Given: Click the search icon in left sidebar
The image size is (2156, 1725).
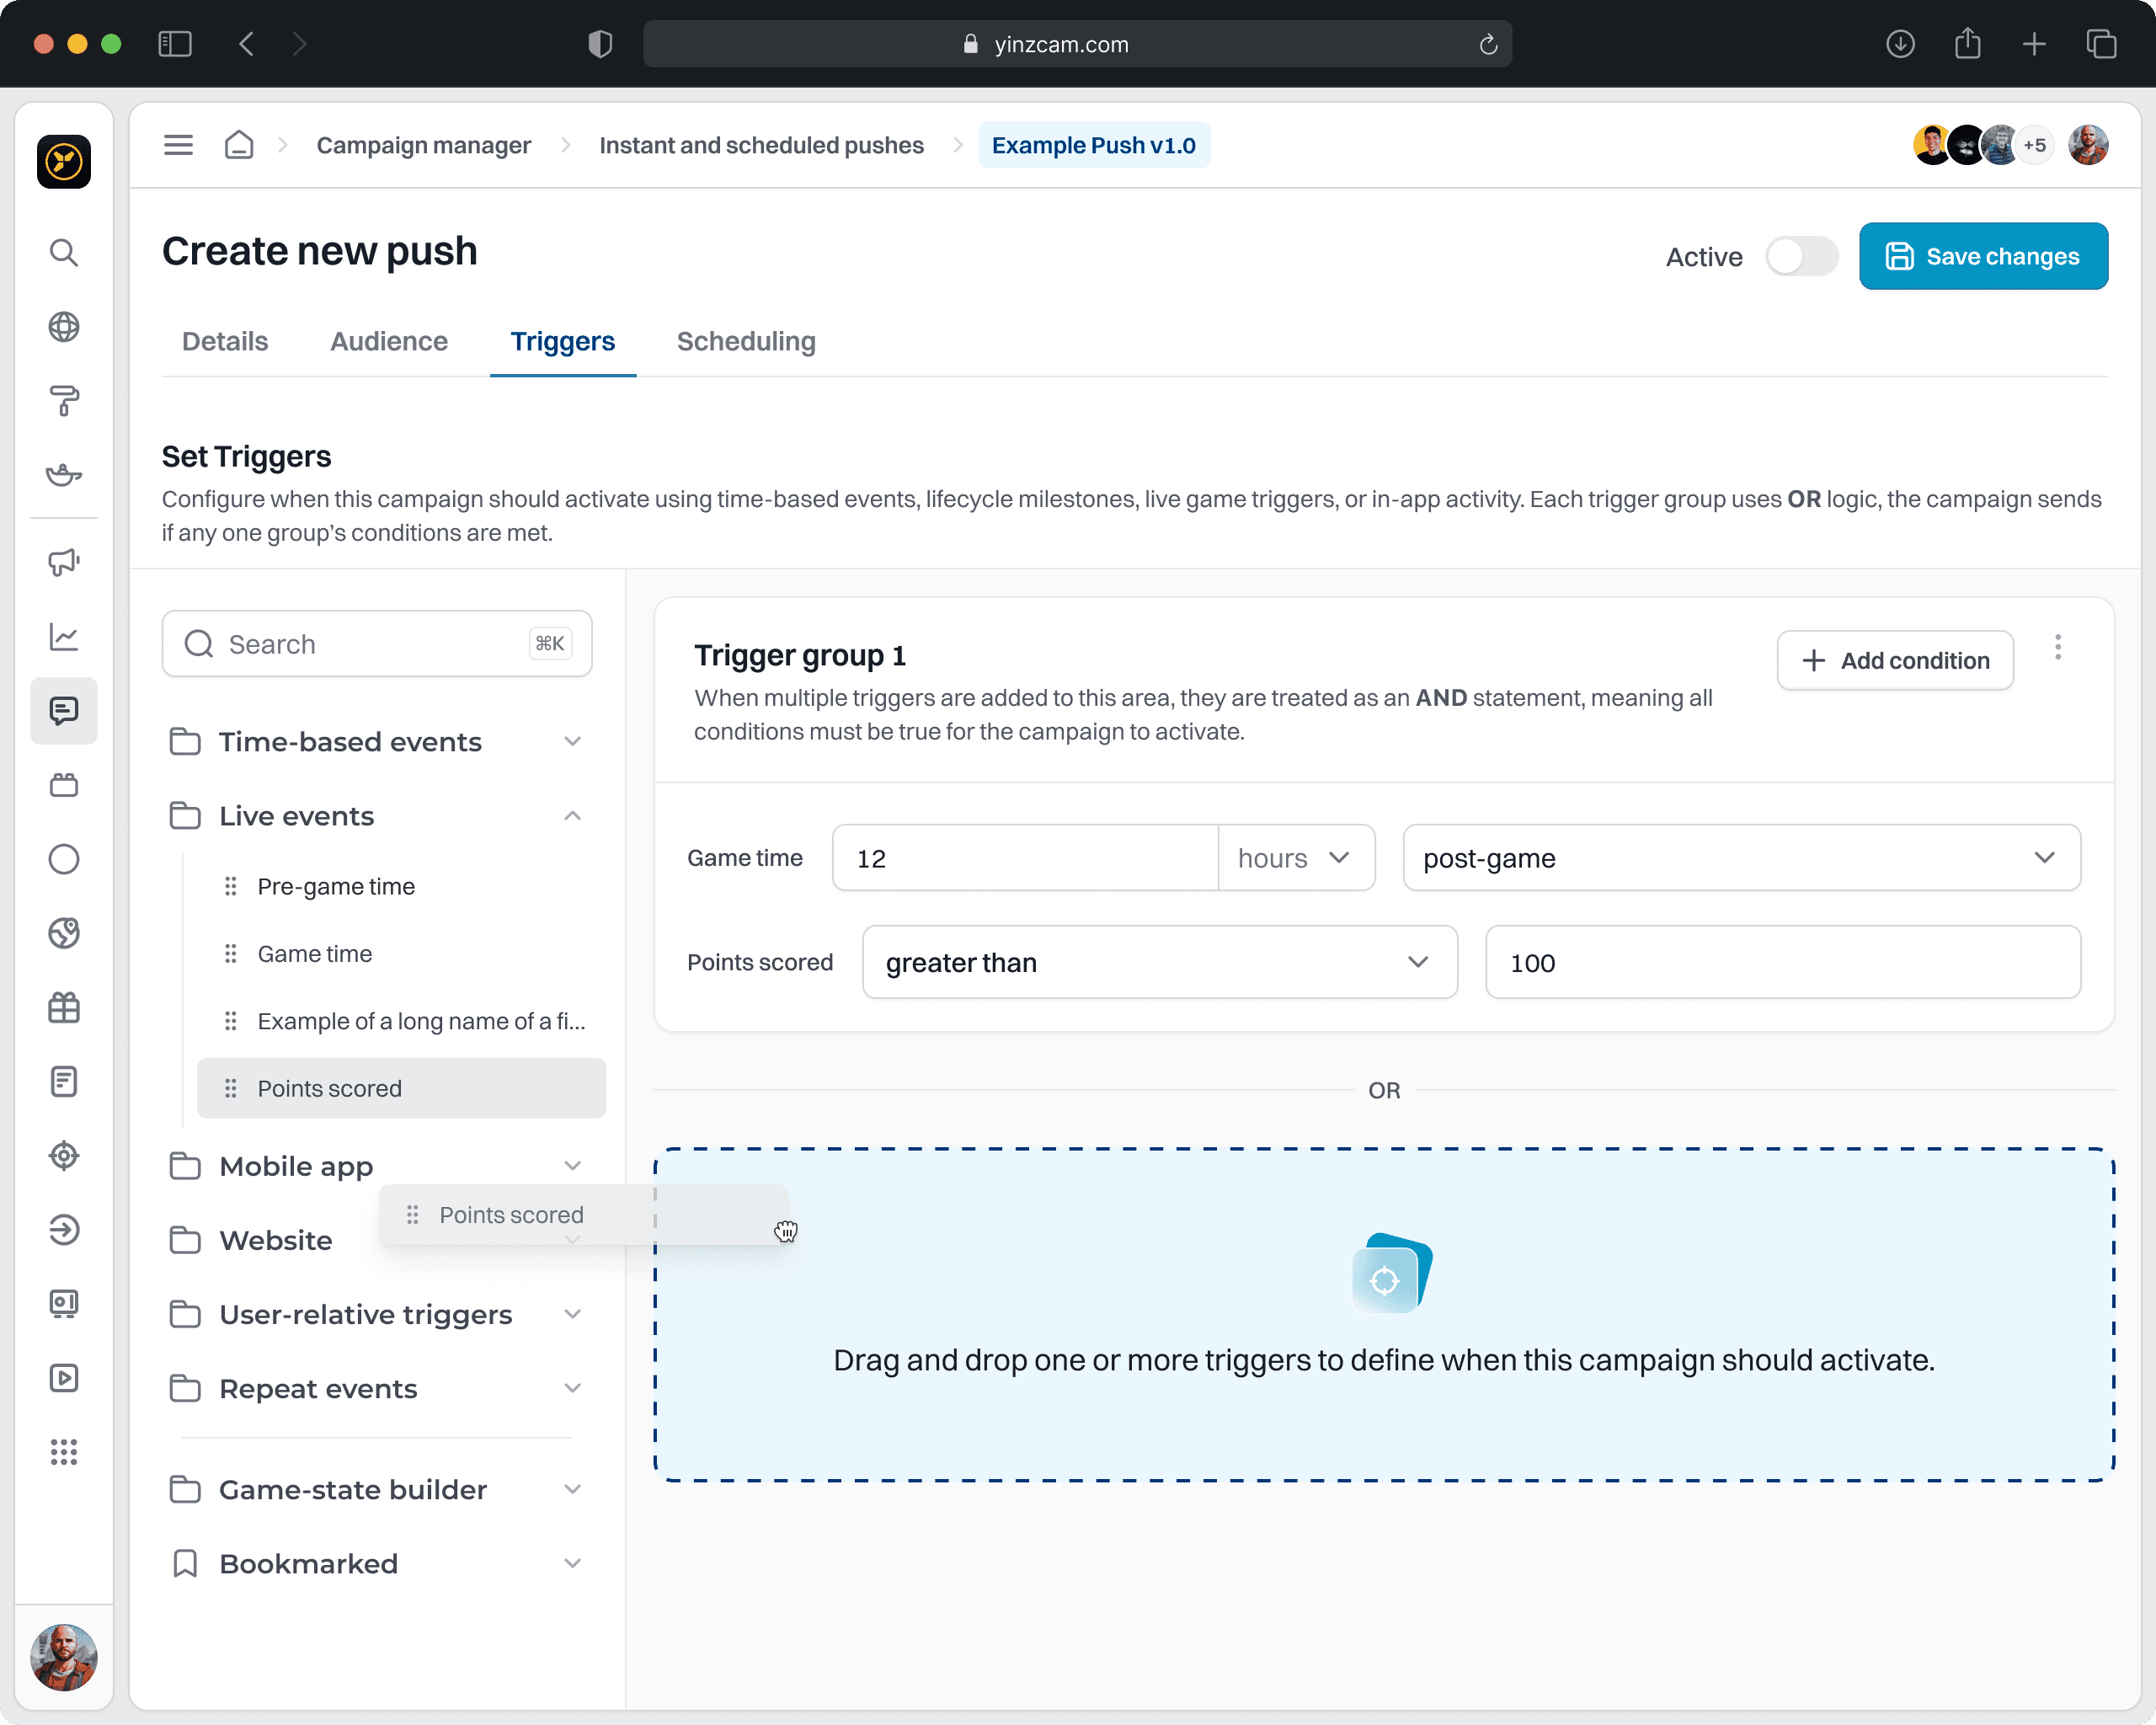Looking at the screenshot, I should (64, 252).
